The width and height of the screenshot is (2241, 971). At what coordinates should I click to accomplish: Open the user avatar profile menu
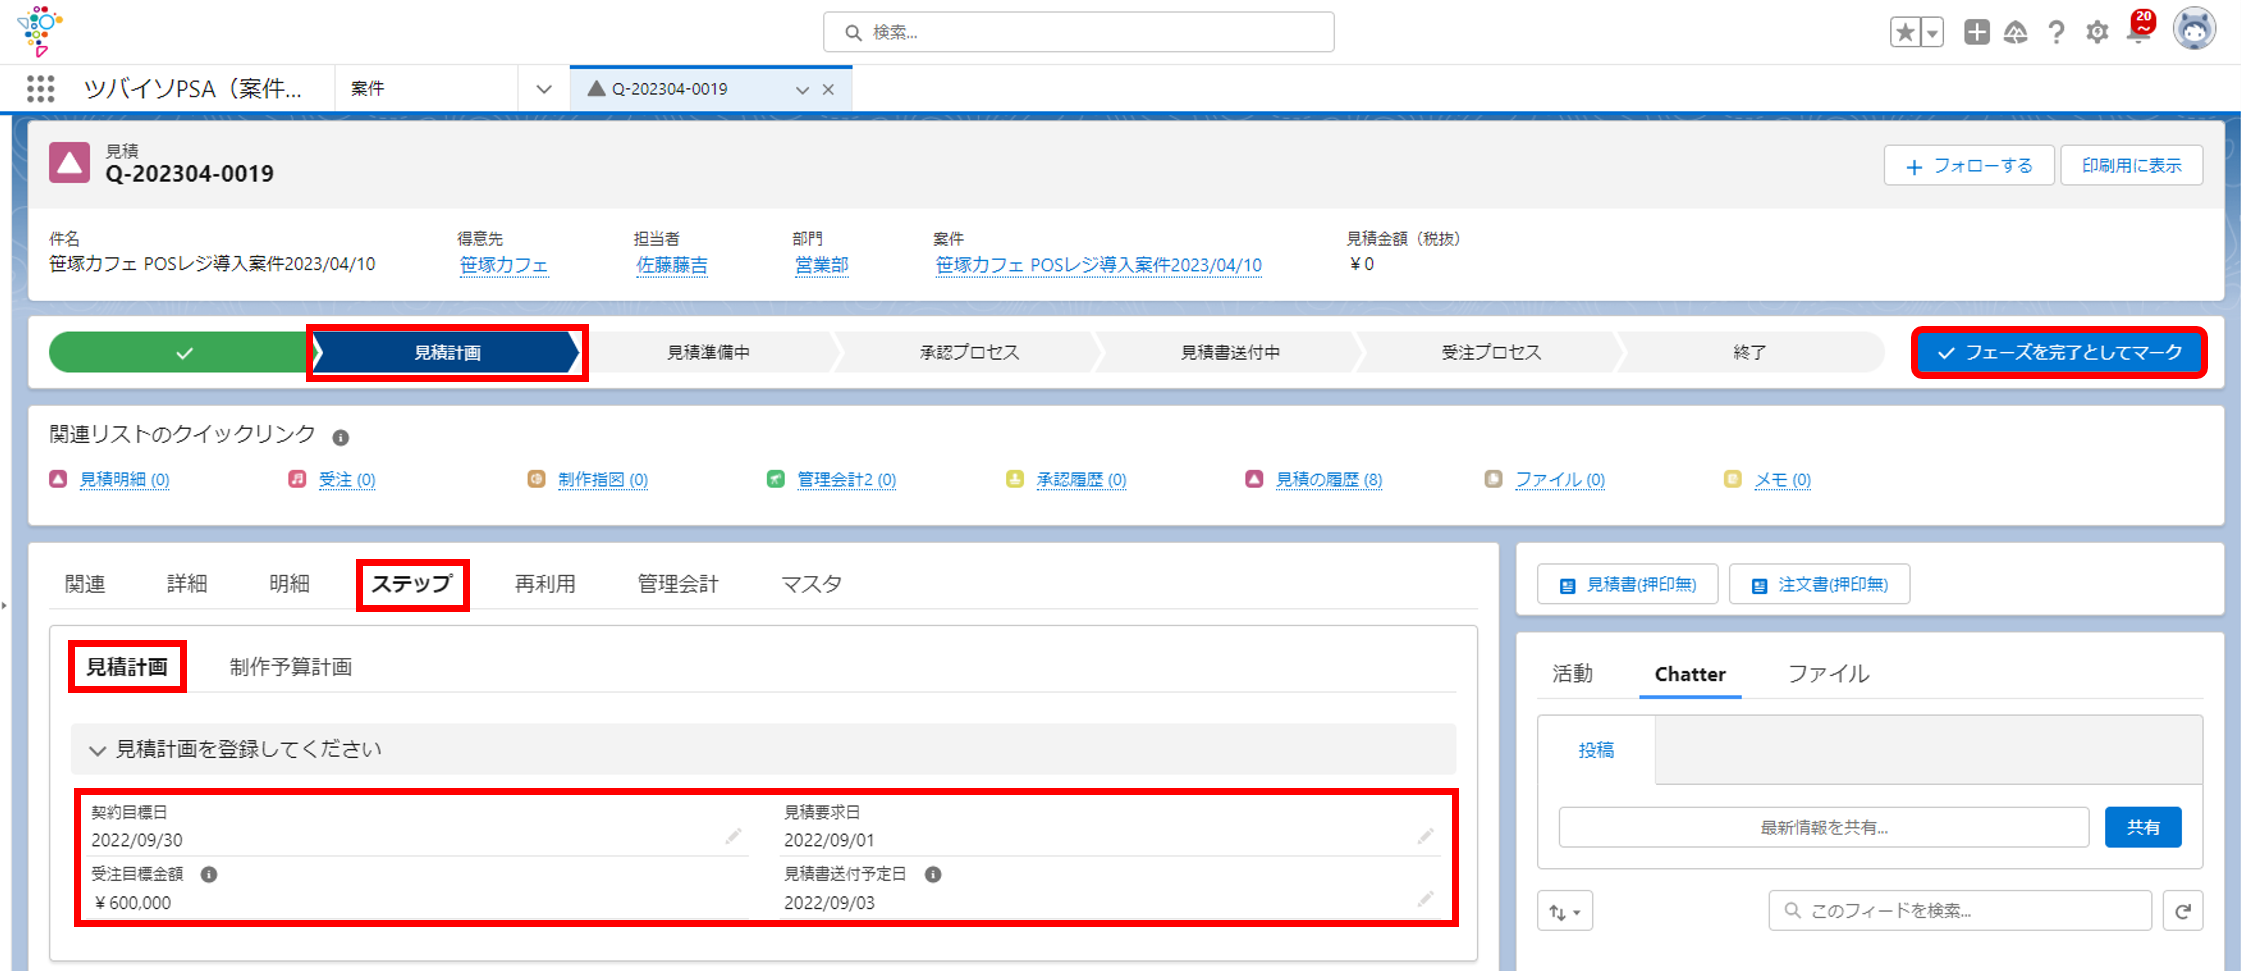click(x=2194, y=29)
